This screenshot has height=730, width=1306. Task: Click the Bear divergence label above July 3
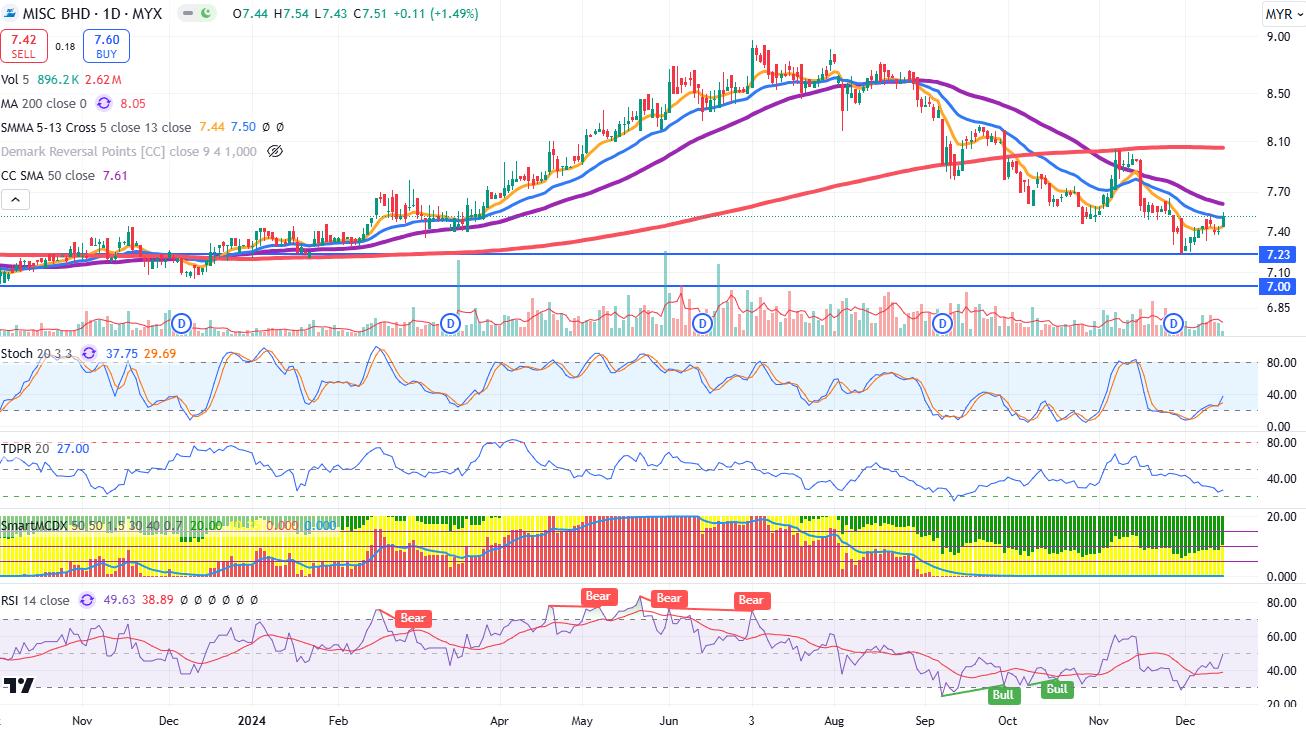click(751, 600)
